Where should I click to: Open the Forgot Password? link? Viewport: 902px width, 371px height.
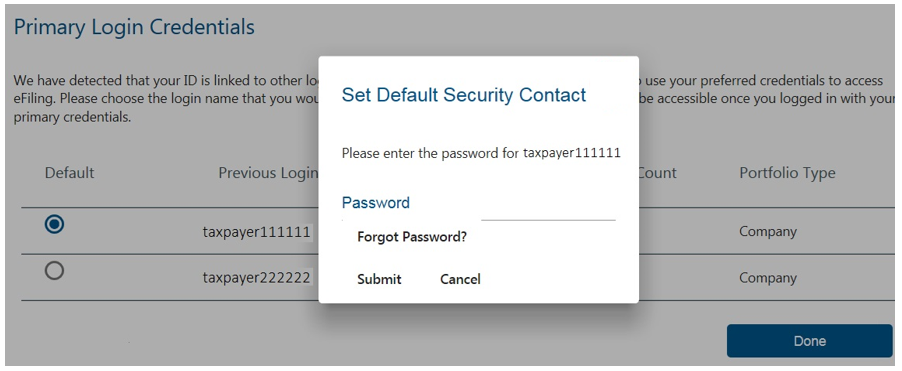(412, 237)
